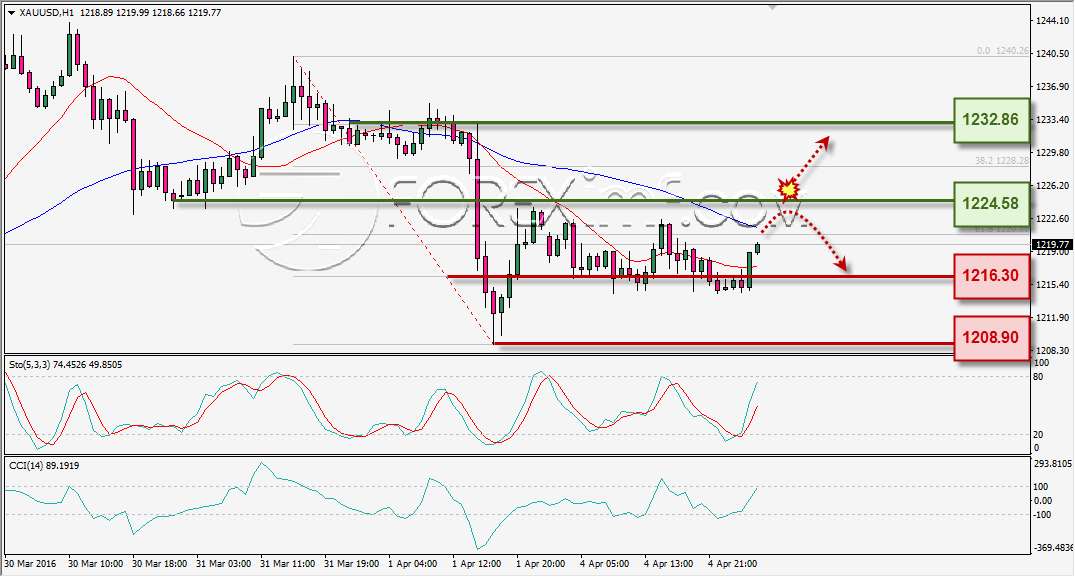Click the time axis label 31 Mar 11:00

288,563
